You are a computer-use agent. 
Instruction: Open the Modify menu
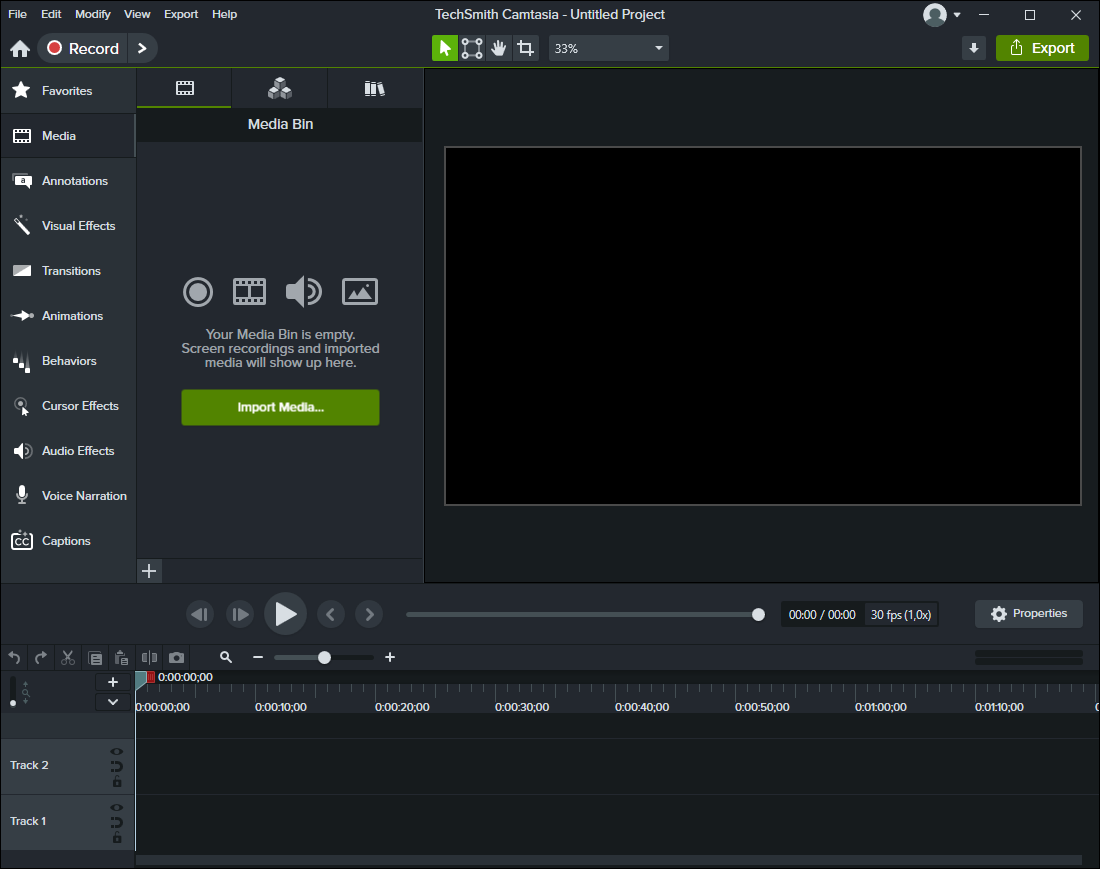coord(93,14)
